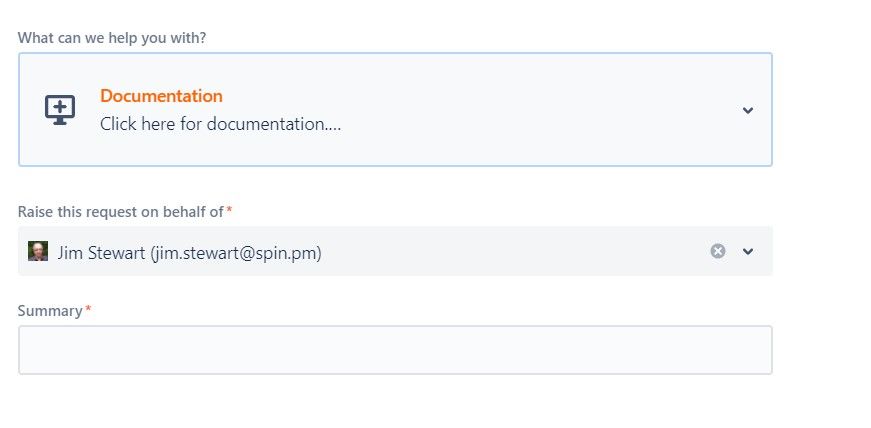Select the orange Documentation heading
This screenshot has width=871, height=428.
pos(161,96)
